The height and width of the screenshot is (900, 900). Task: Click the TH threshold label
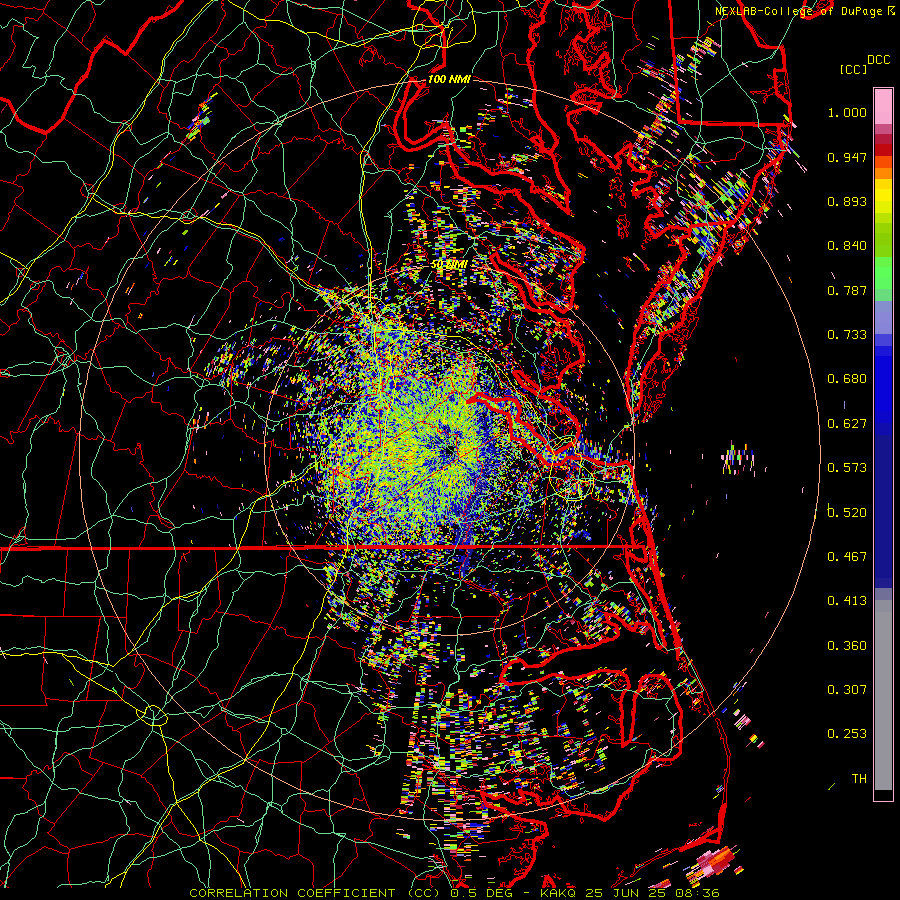tap(859, 778)
